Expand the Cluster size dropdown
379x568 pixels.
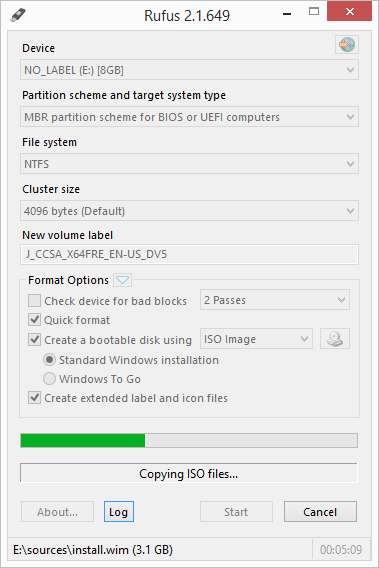[x=189, y=211]
